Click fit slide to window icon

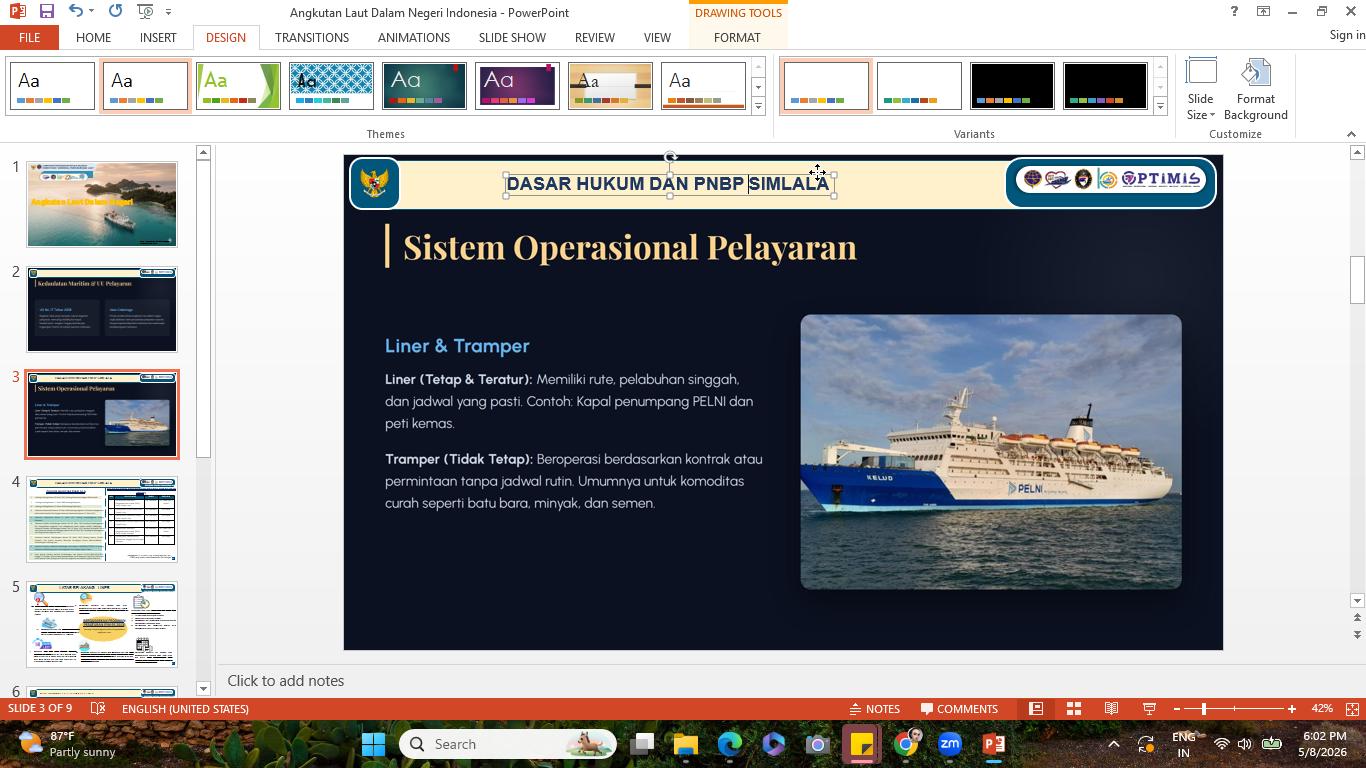pyautogui.click(x=1352, y=709)
